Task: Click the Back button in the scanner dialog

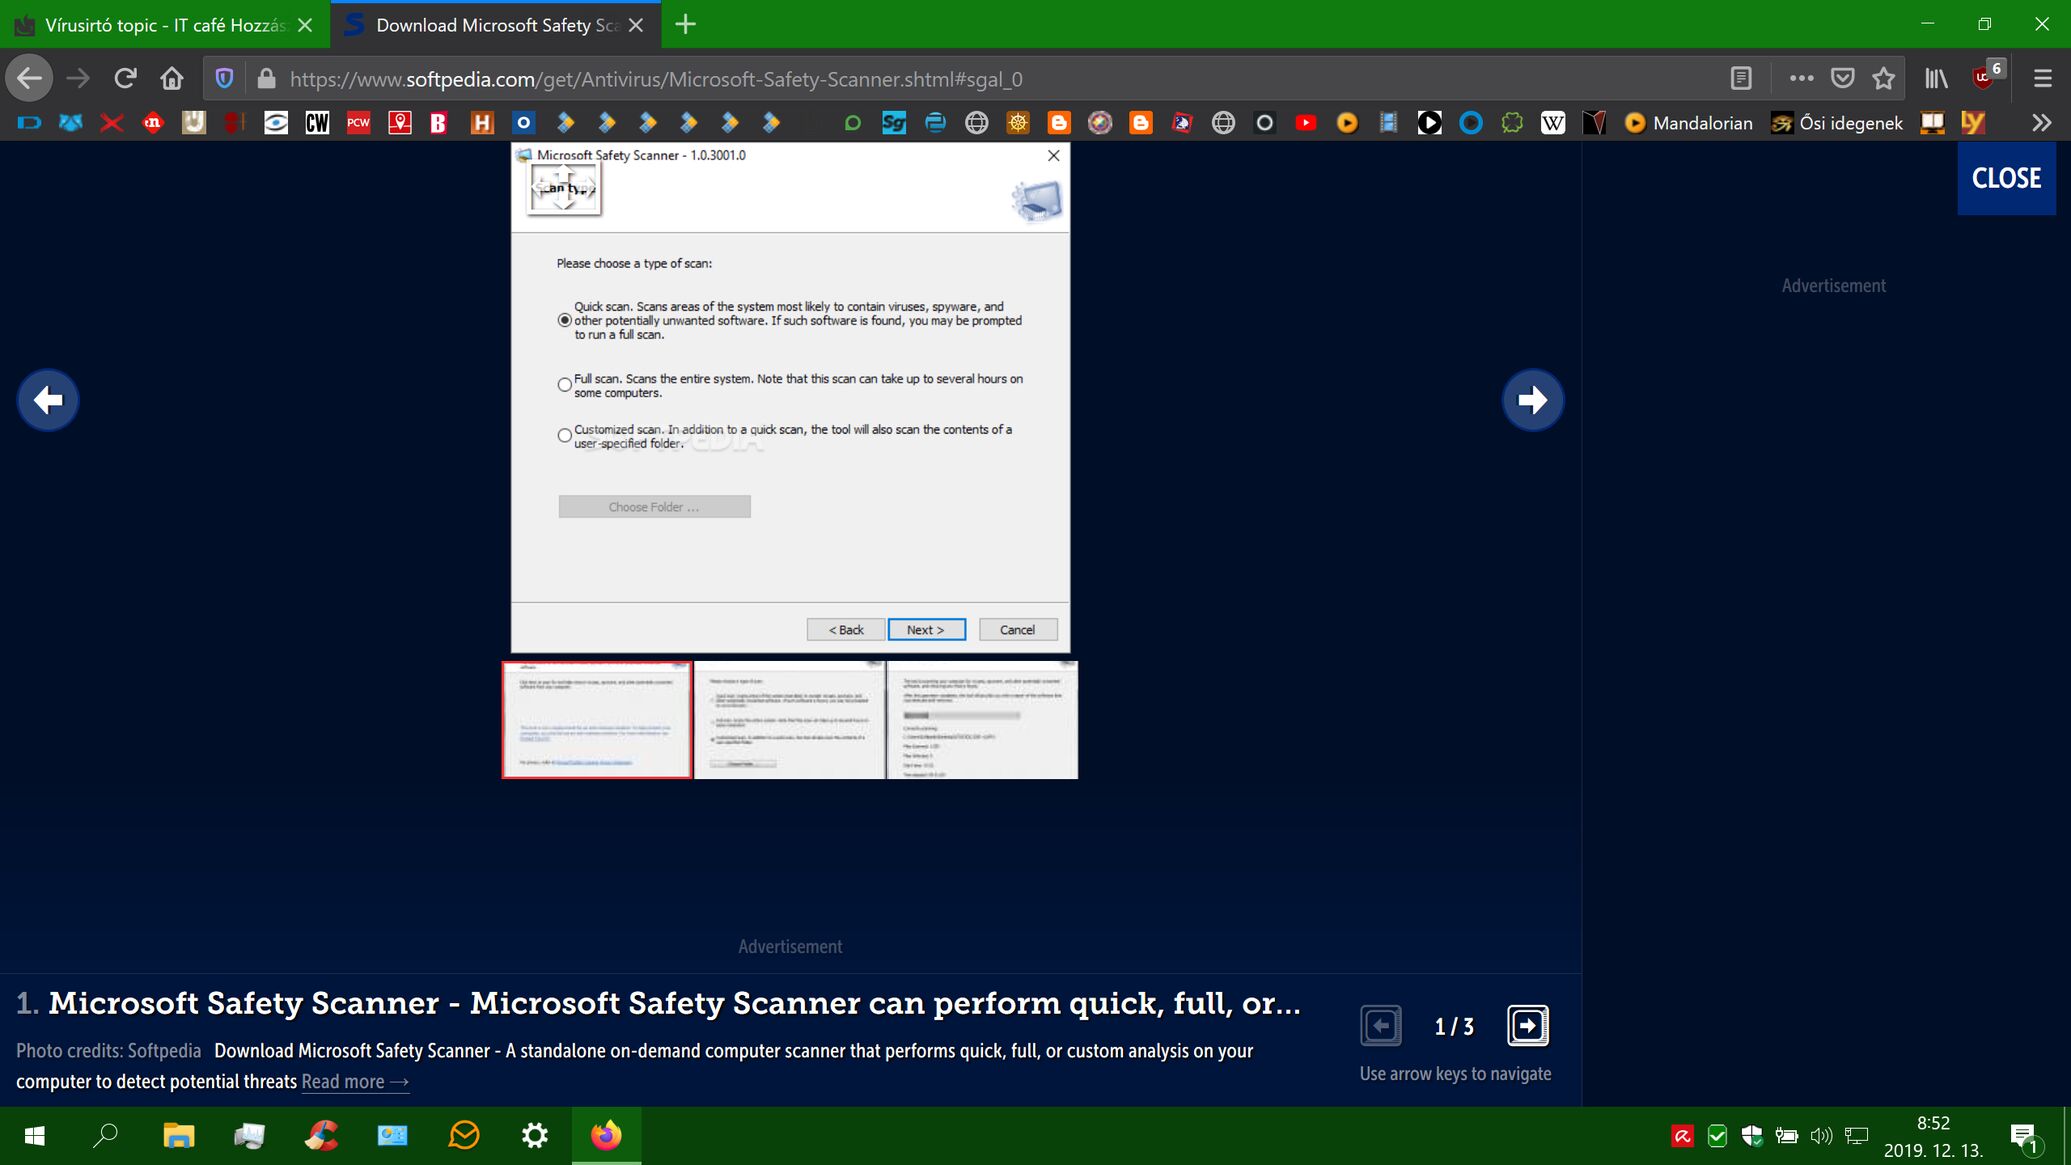Action: (x=845, y=629)
